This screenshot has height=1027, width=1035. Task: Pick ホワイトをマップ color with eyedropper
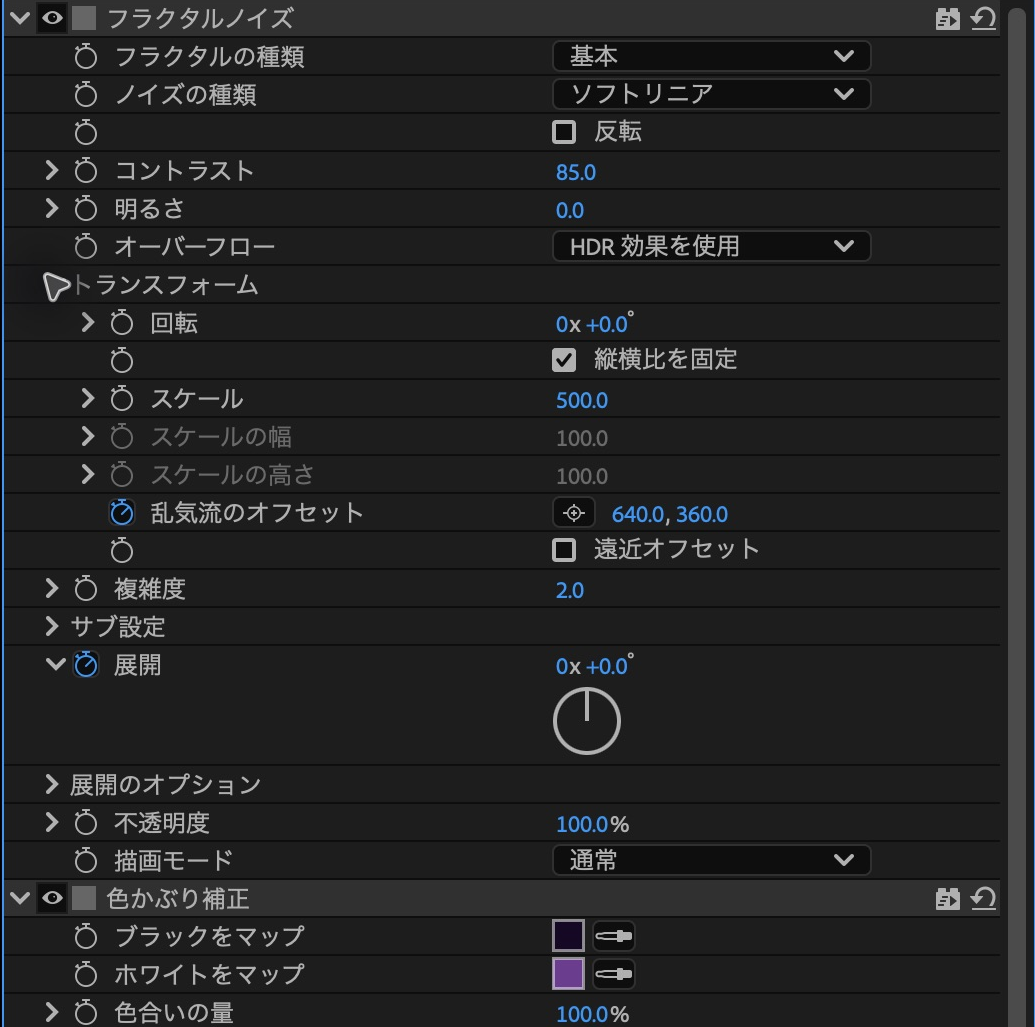(x=614, y=974)
